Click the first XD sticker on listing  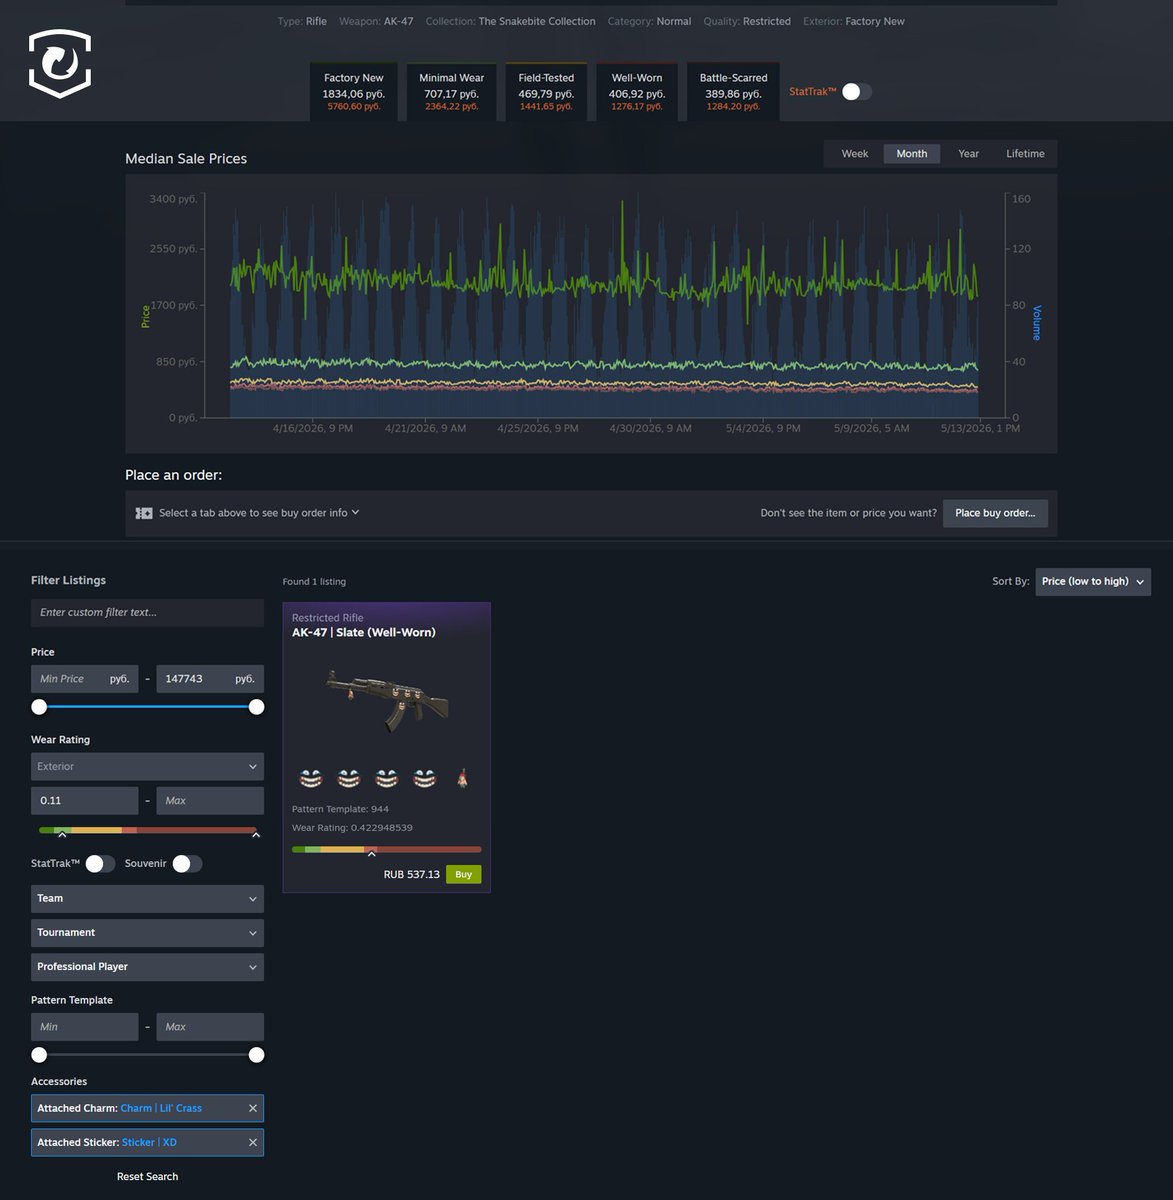pos(311,778)
